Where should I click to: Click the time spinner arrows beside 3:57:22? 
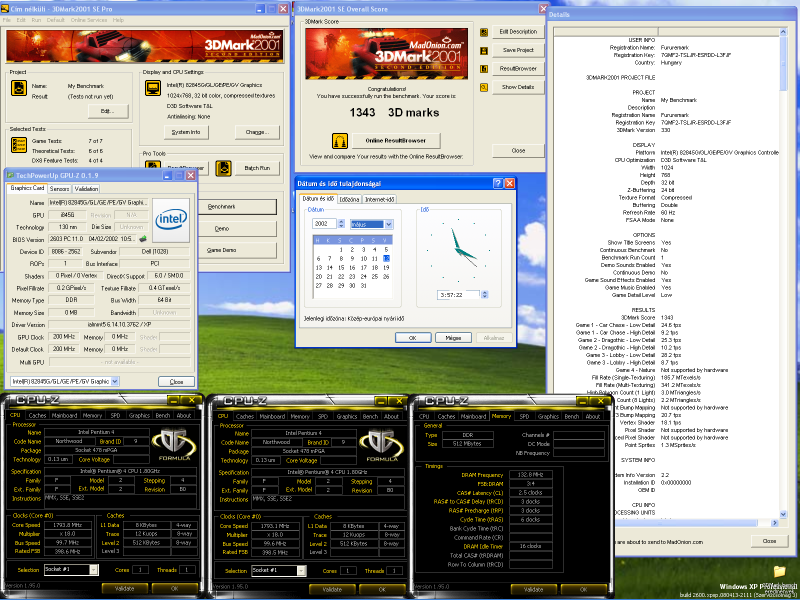(485, 295)
